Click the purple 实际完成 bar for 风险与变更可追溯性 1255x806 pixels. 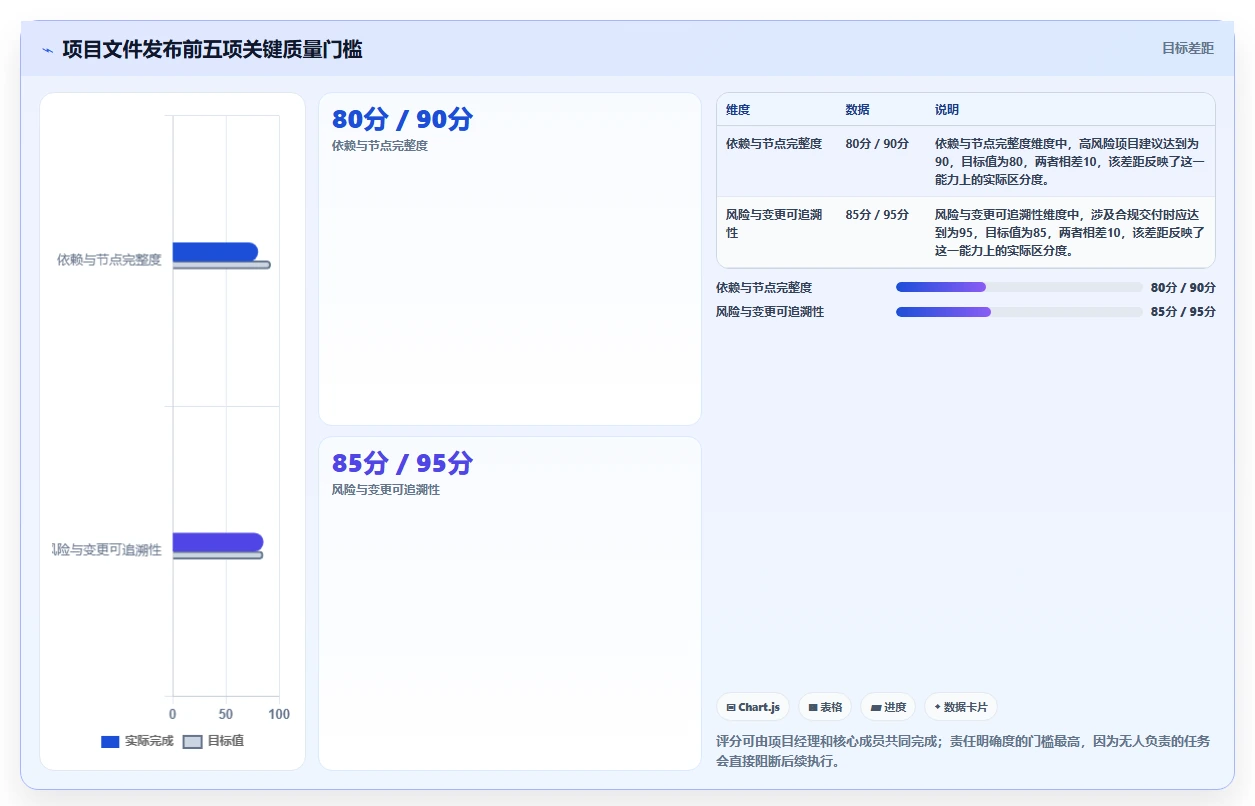coord(218,542)
